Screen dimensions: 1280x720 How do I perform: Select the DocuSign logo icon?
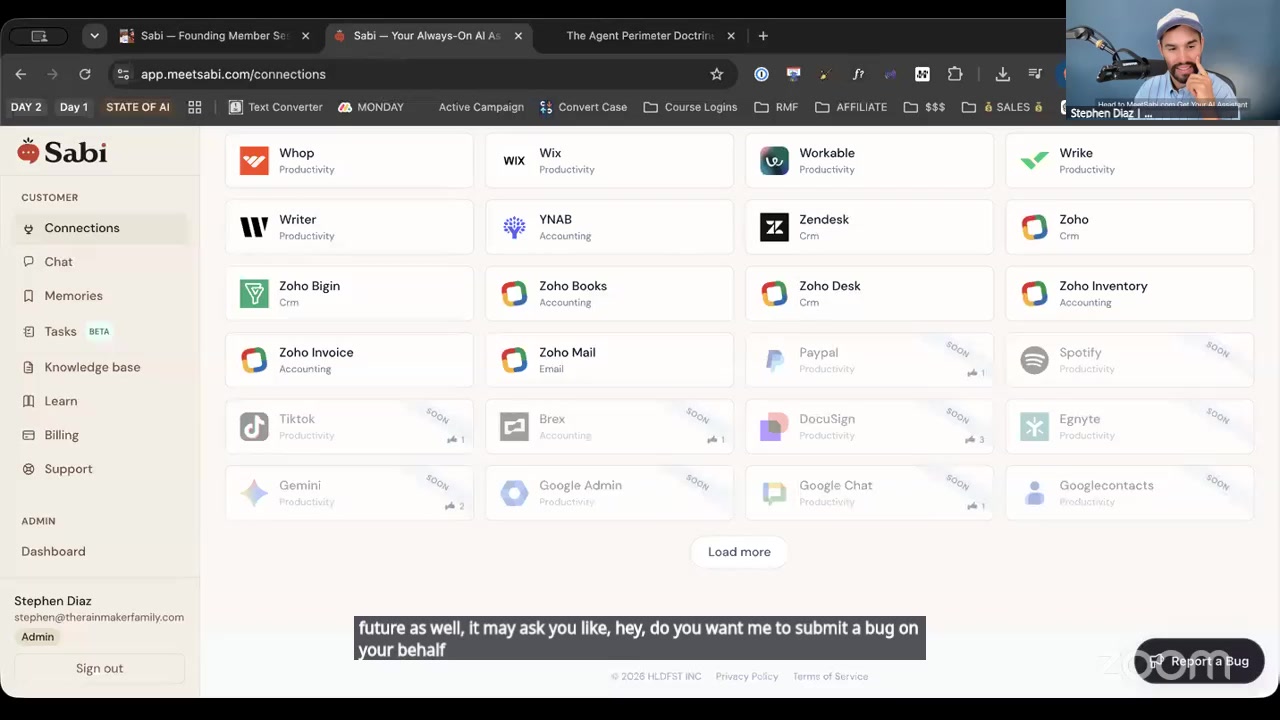click(774, 426)
